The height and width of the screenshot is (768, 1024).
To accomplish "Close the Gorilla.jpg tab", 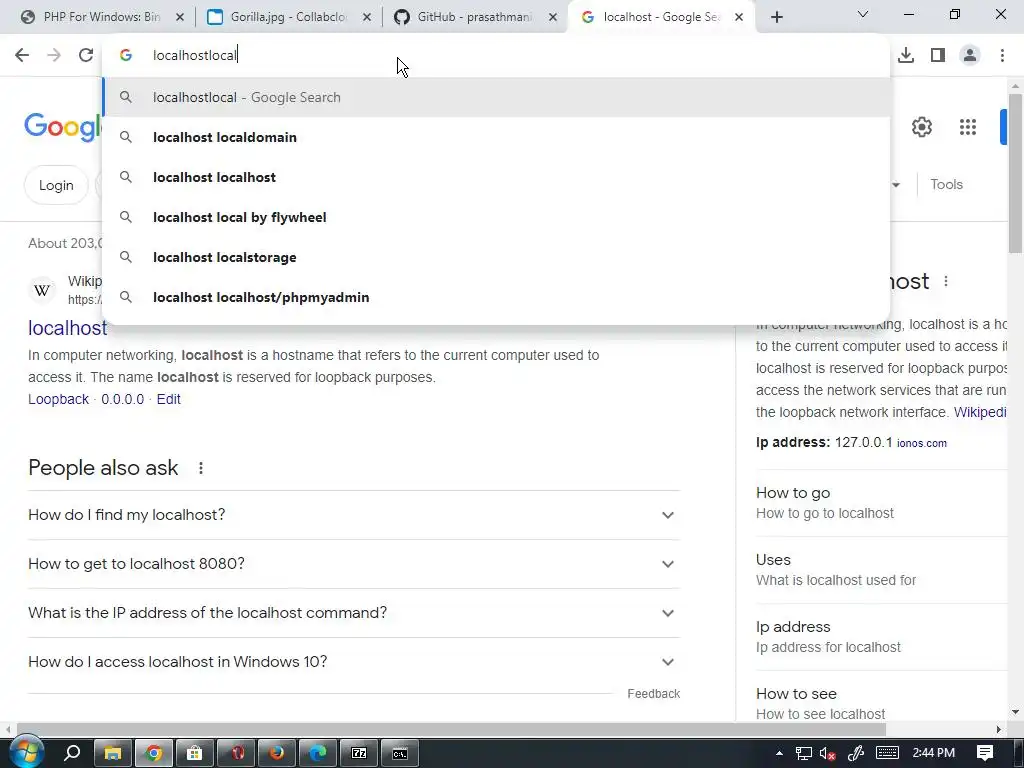I will (x=367, y=17).
